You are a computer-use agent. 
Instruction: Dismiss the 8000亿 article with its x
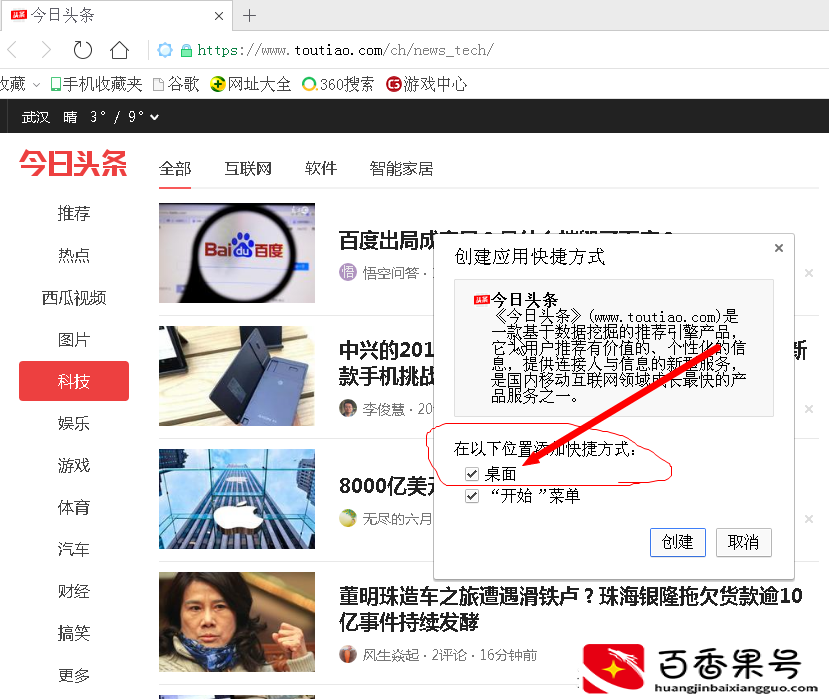808,519
